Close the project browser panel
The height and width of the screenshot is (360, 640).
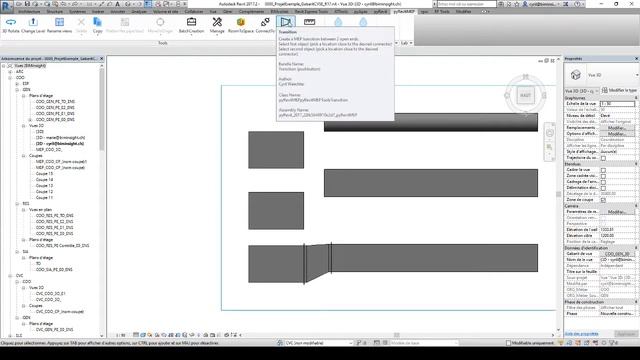[x=102, y=59]
